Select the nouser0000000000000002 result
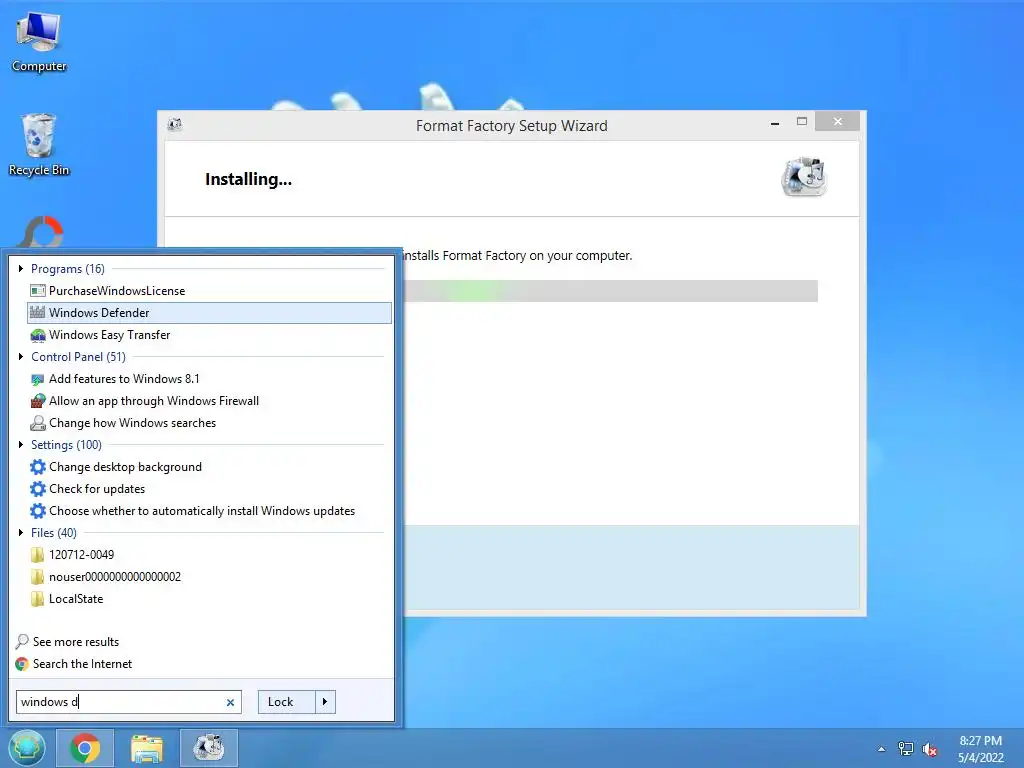Image resolution: width=1024 pixels, height=768 pixels. 115,577
